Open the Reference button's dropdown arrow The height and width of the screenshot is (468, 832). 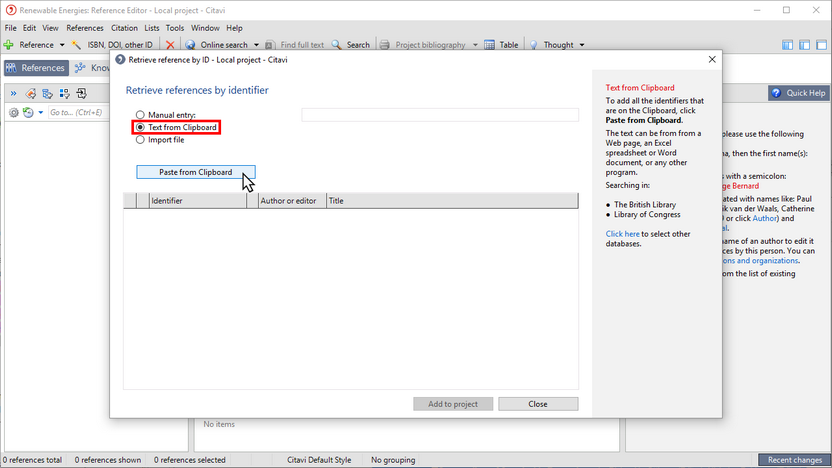click(x=62, y=45)
